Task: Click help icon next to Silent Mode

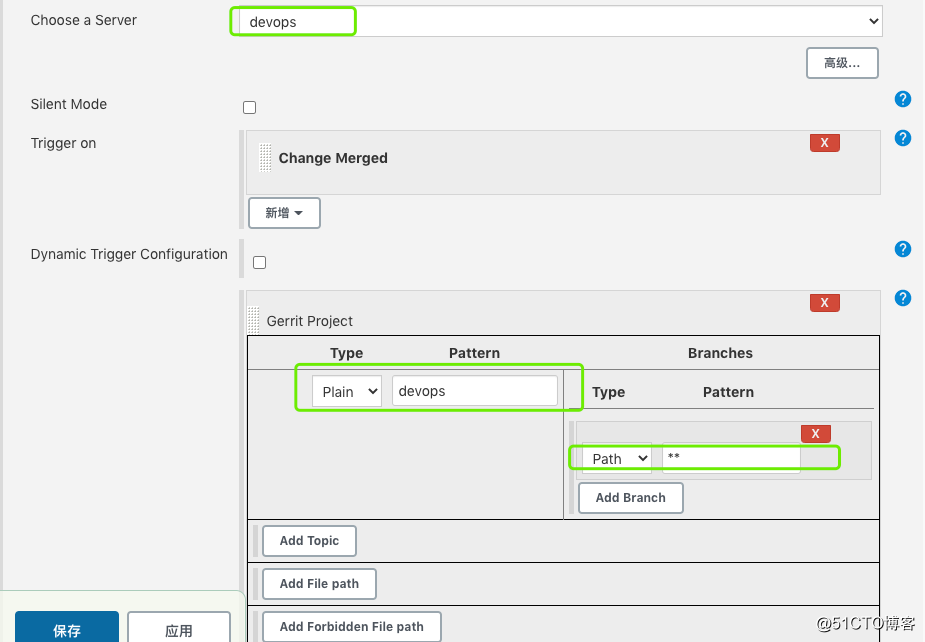Action: point(903,99)
